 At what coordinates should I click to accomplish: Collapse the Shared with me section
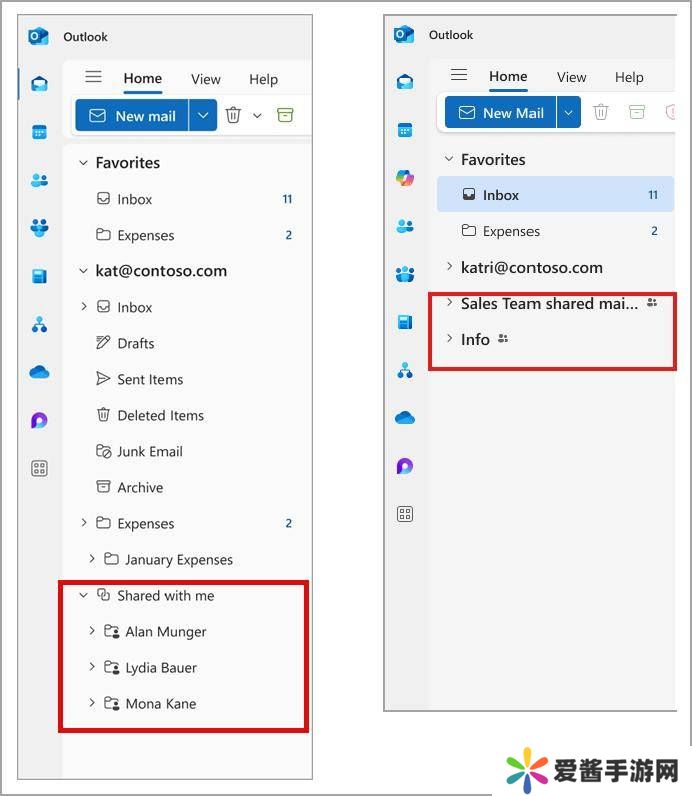(x=84, y=595)
